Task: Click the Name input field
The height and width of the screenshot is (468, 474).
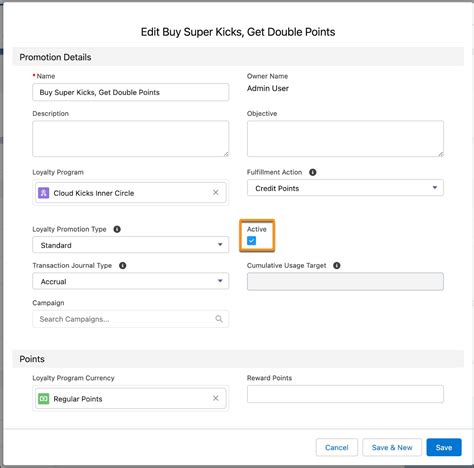Action: [x=131, y=92]
